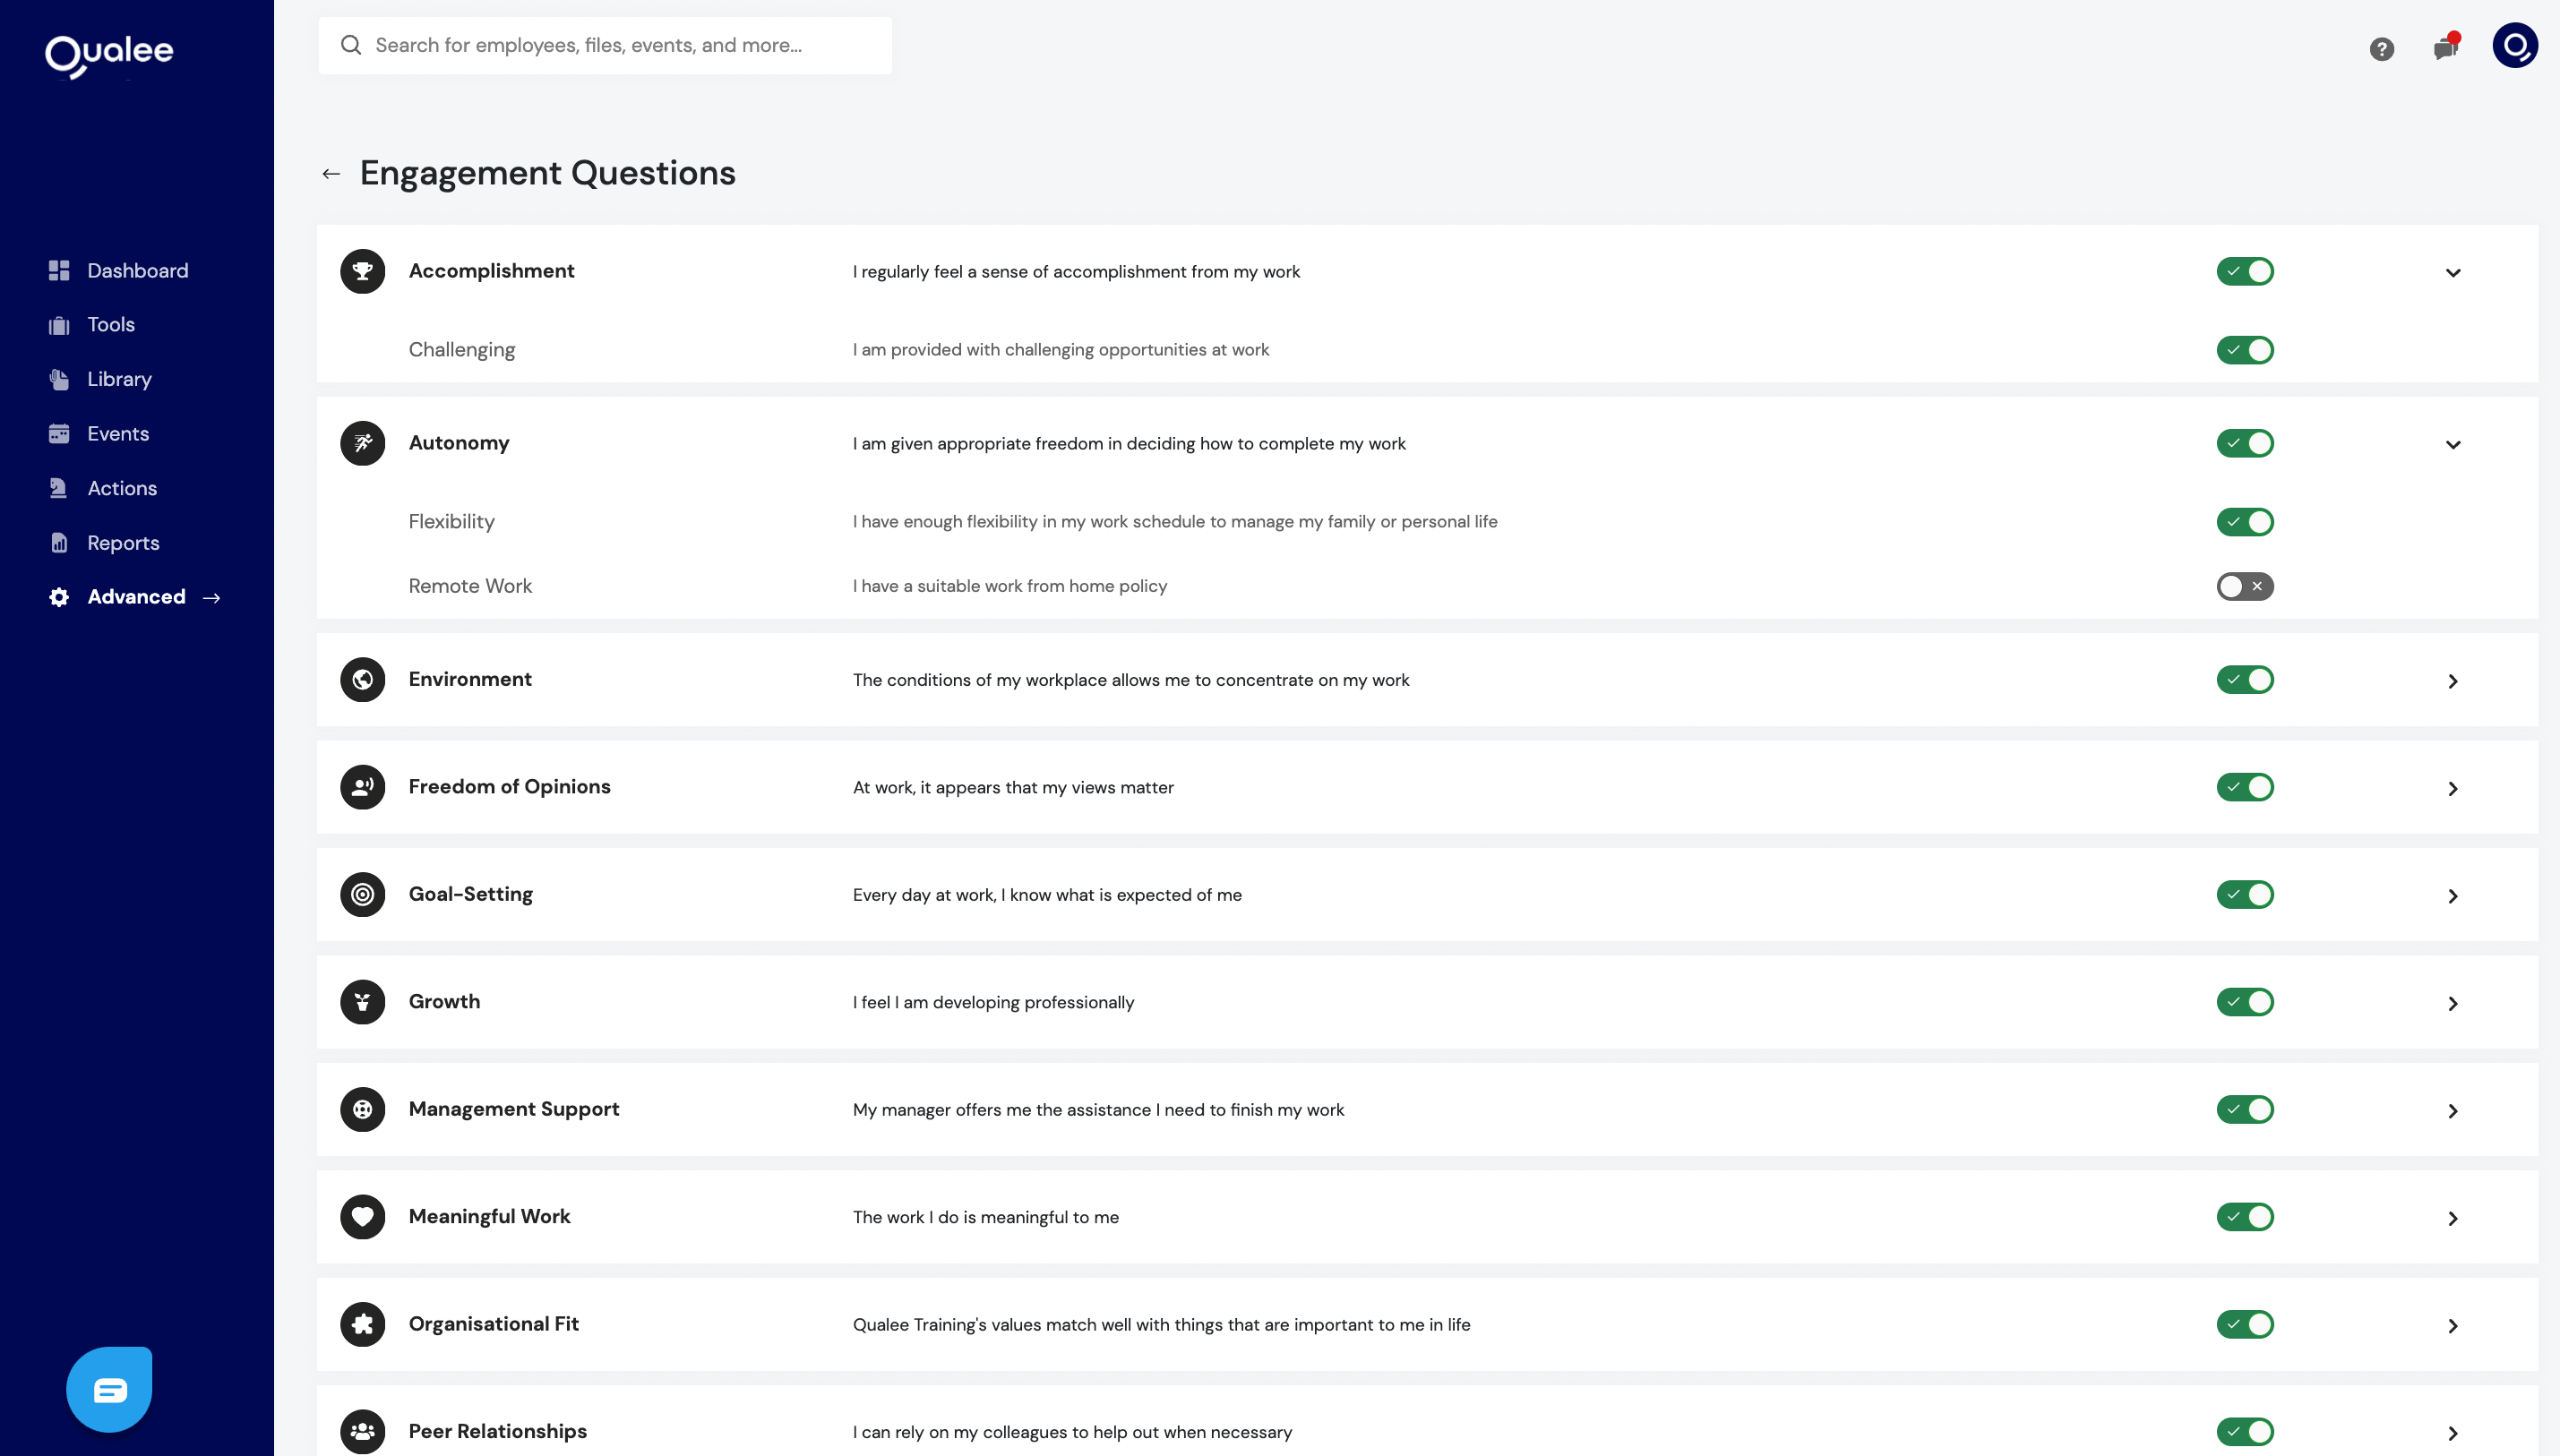Enable the Remote Work question toggle
Image resolution: width=2560 pixels, height=1456 pixels.
click(x=2244, y=586)
